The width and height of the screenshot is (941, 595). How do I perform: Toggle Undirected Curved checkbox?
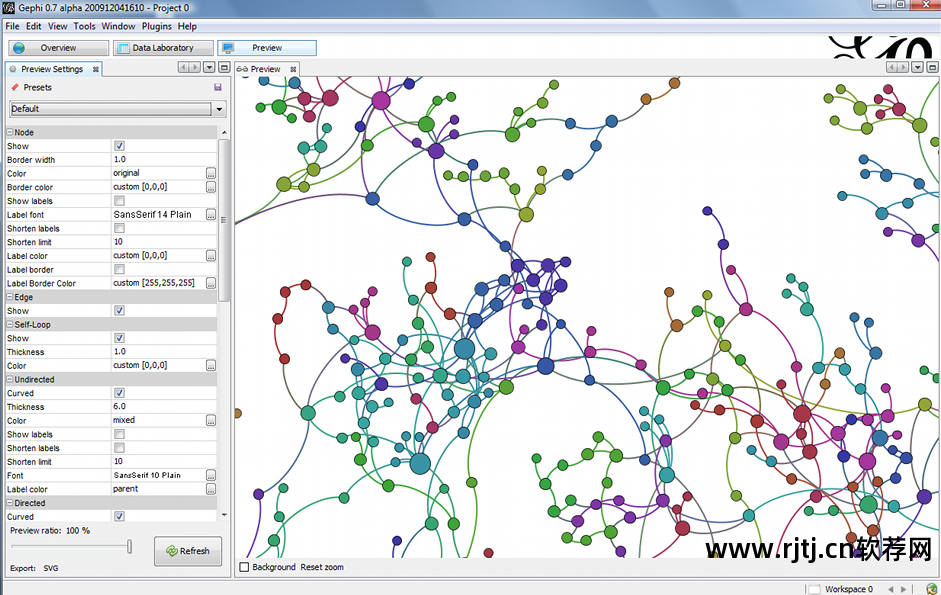coord(119,393)
